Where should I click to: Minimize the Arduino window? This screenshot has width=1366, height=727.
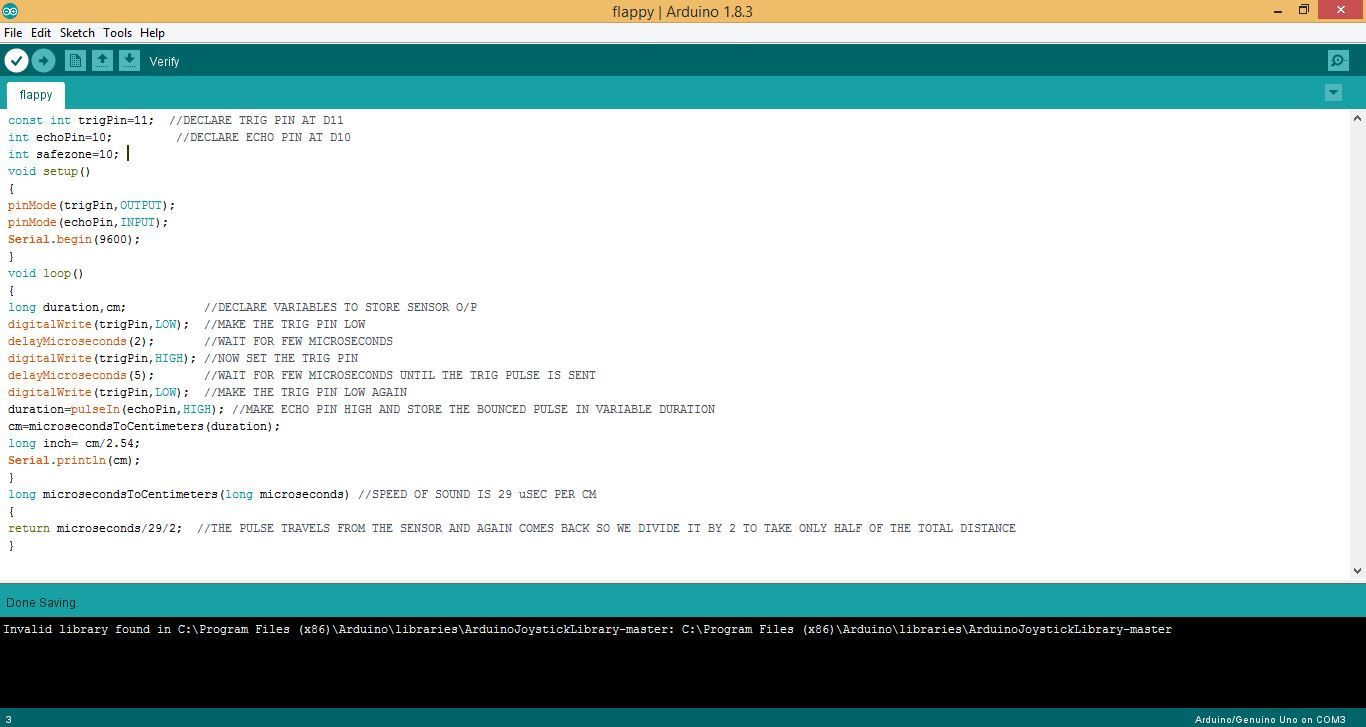1278,11
